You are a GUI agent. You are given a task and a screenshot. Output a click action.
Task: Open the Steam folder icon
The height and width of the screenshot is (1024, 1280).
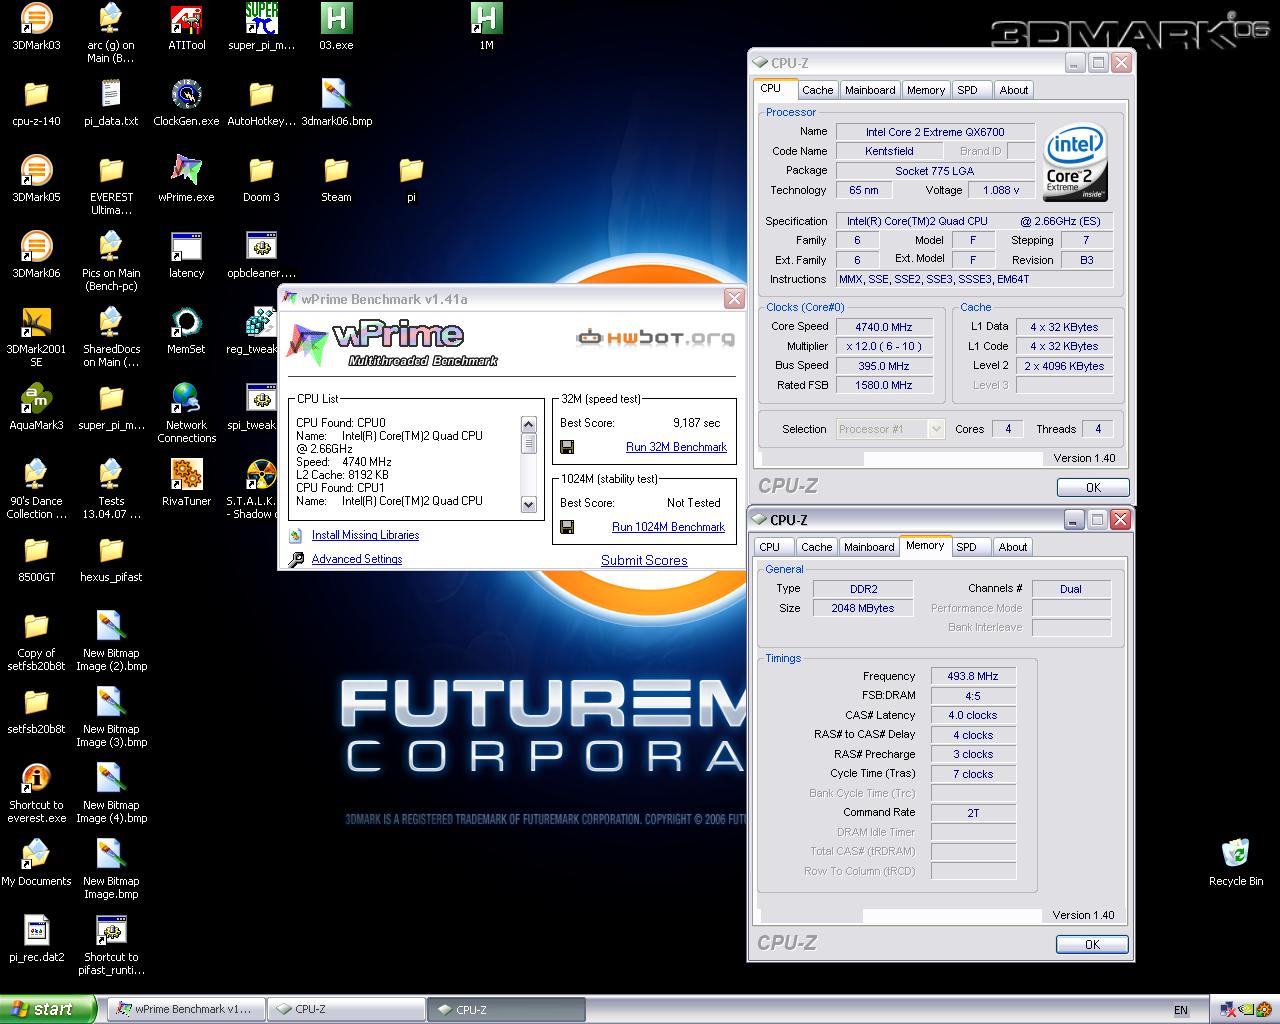pos(336,179)
